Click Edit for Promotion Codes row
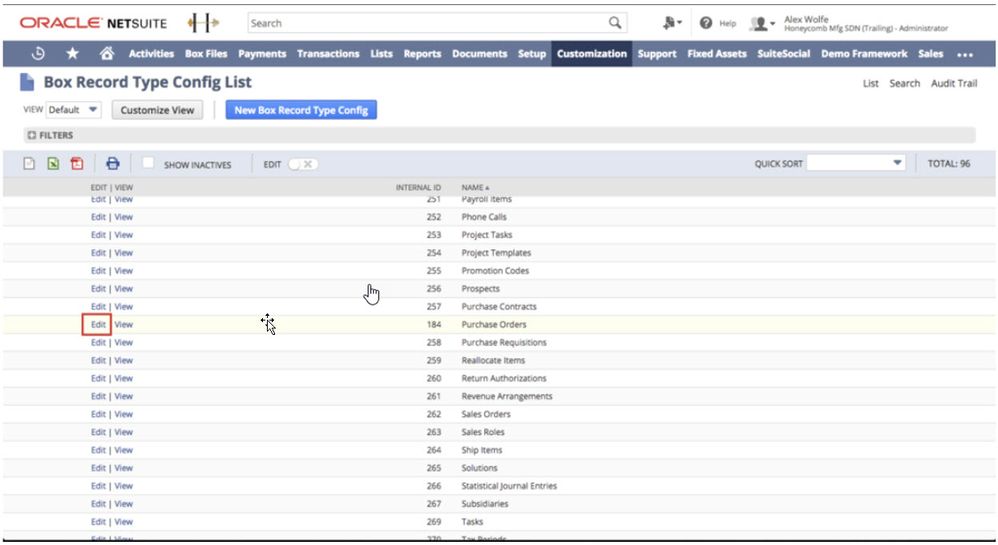 point(98,271)
